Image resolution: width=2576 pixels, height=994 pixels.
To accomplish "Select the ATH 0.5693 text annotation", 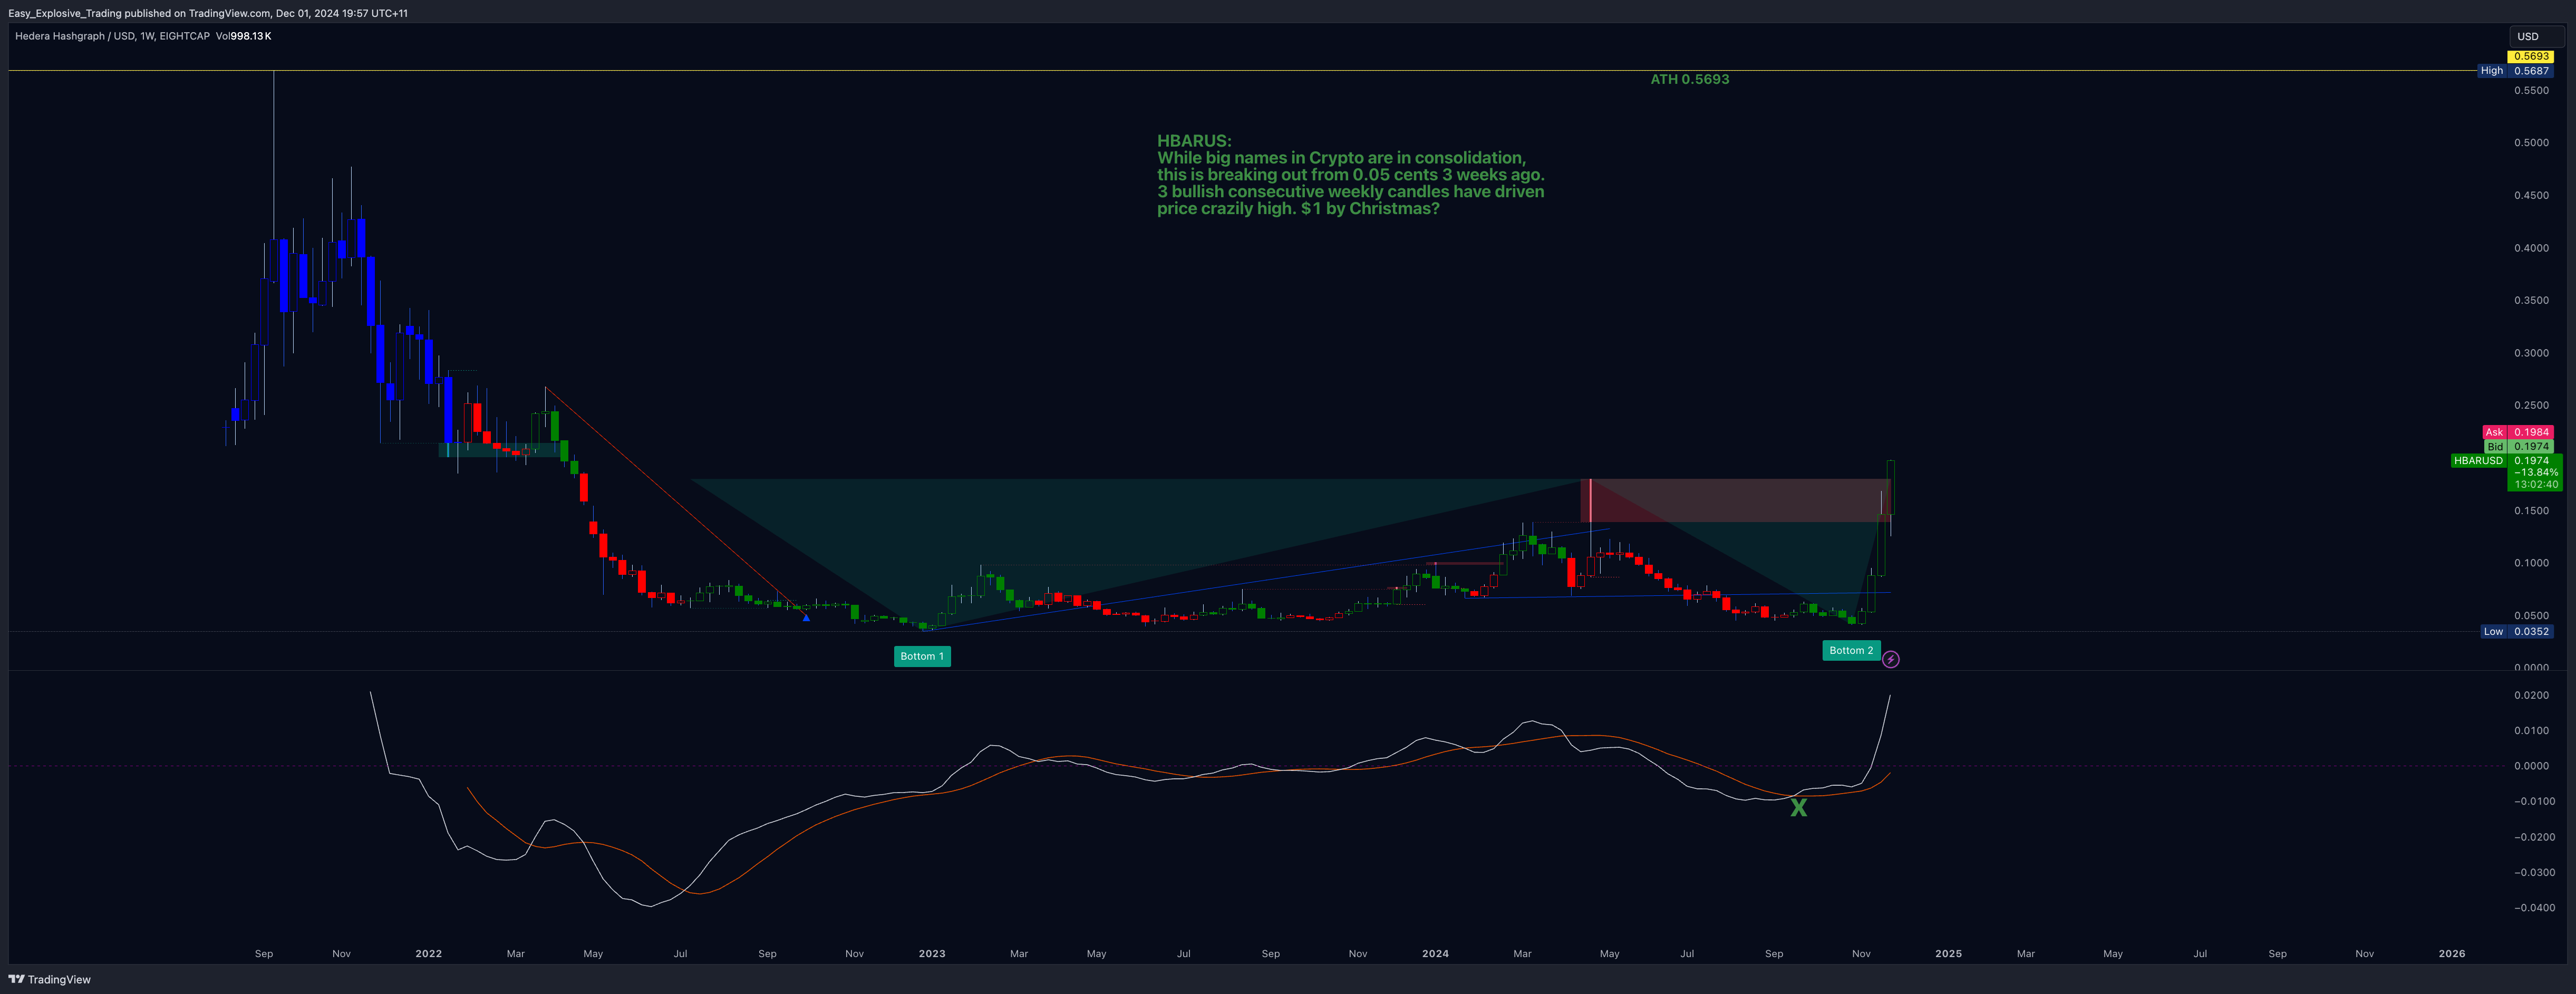I will click(1689, 79).
